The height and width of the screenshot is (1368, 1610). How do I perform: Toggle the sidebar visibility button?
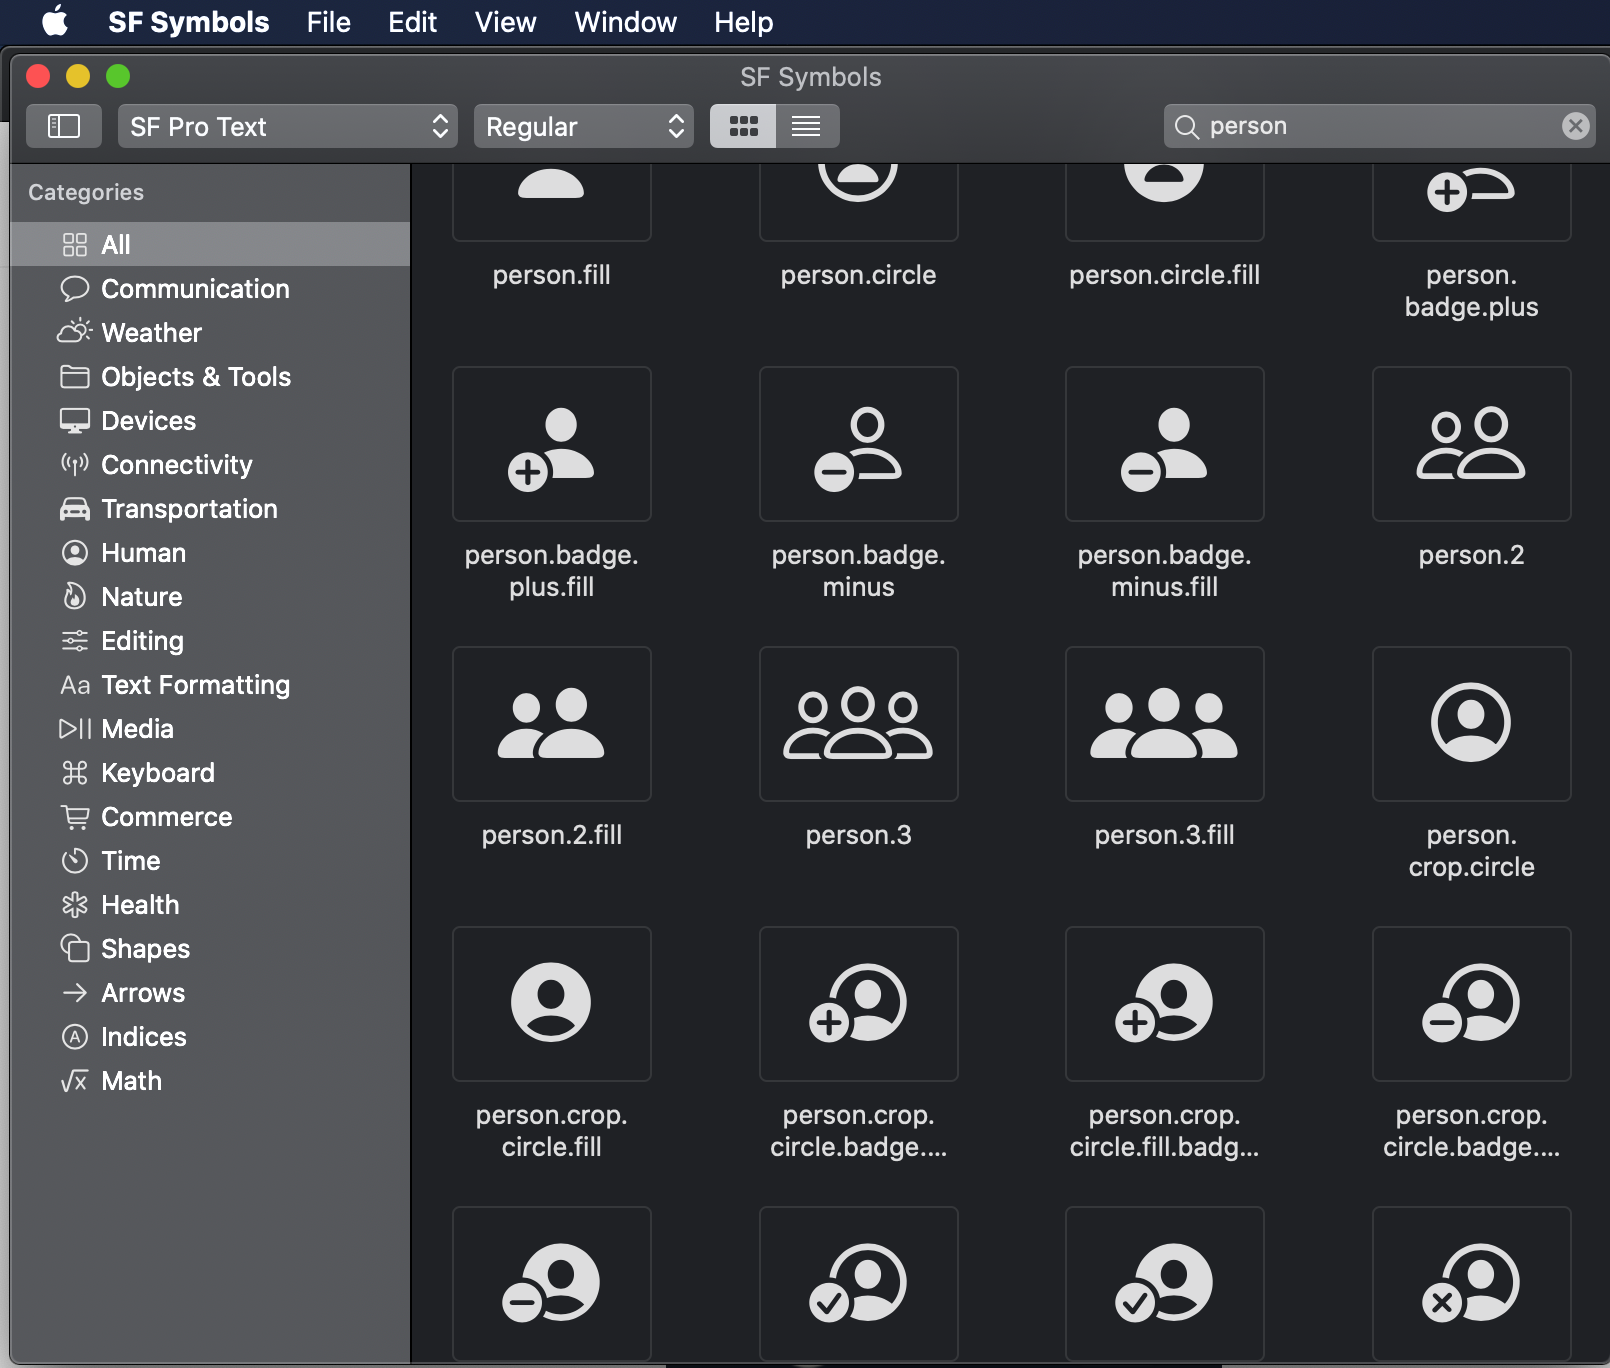[64, 126]
